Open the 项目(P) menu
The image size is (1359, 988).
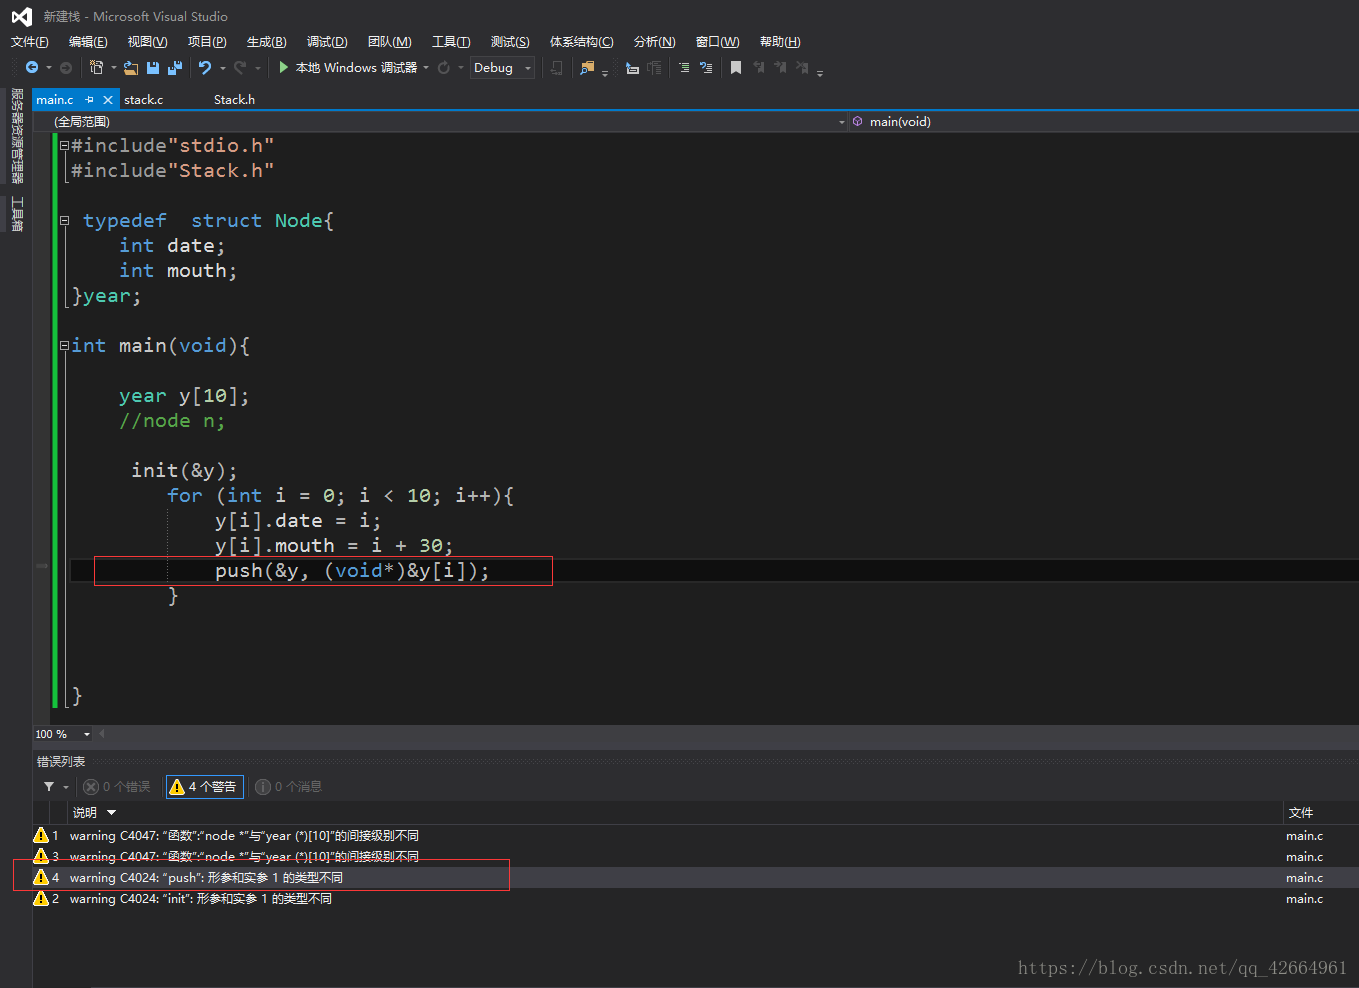[x=207, y=41]
